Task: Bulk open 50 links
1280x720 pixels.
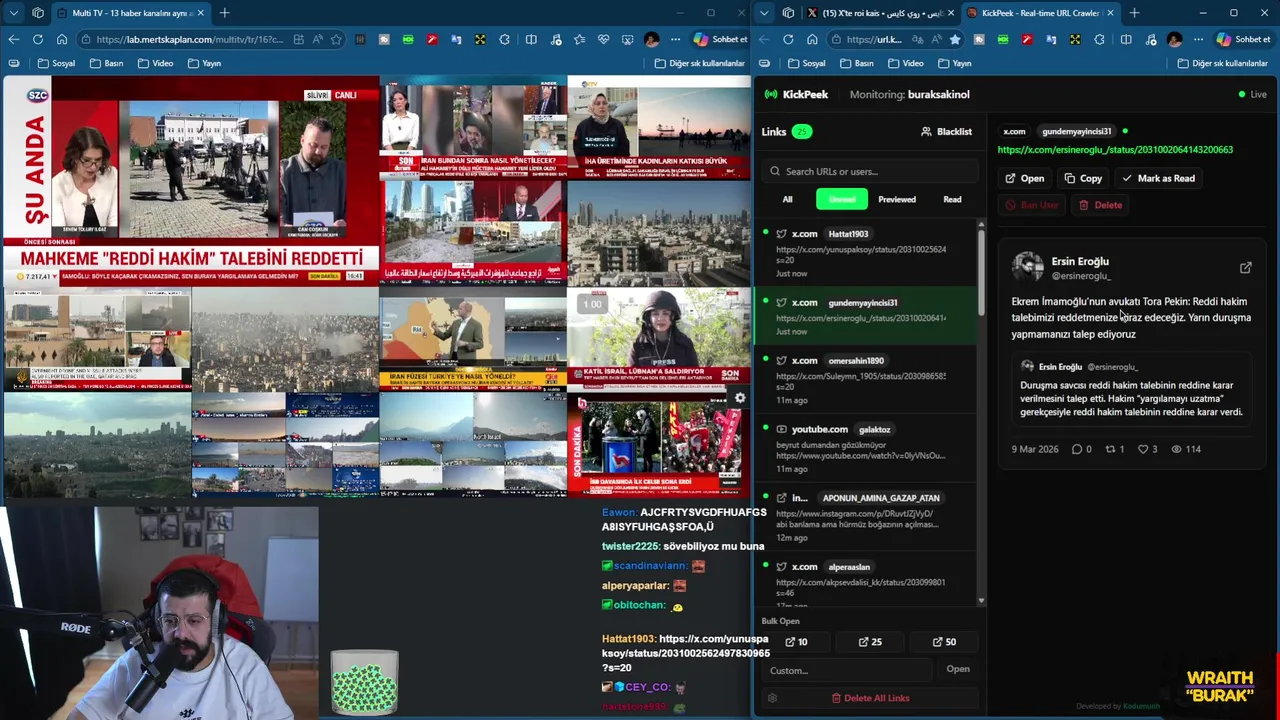Action: [943, 642]
